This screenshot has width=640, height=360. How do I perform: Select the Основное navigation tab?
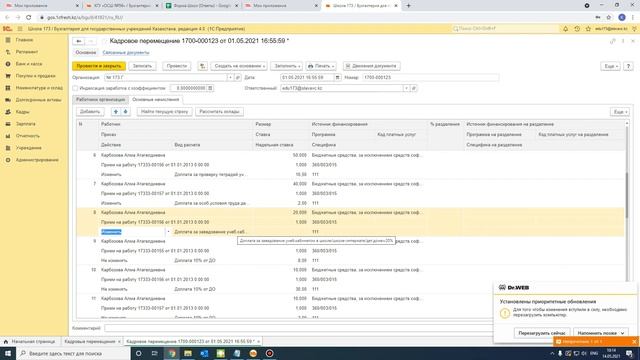[86, 53]
